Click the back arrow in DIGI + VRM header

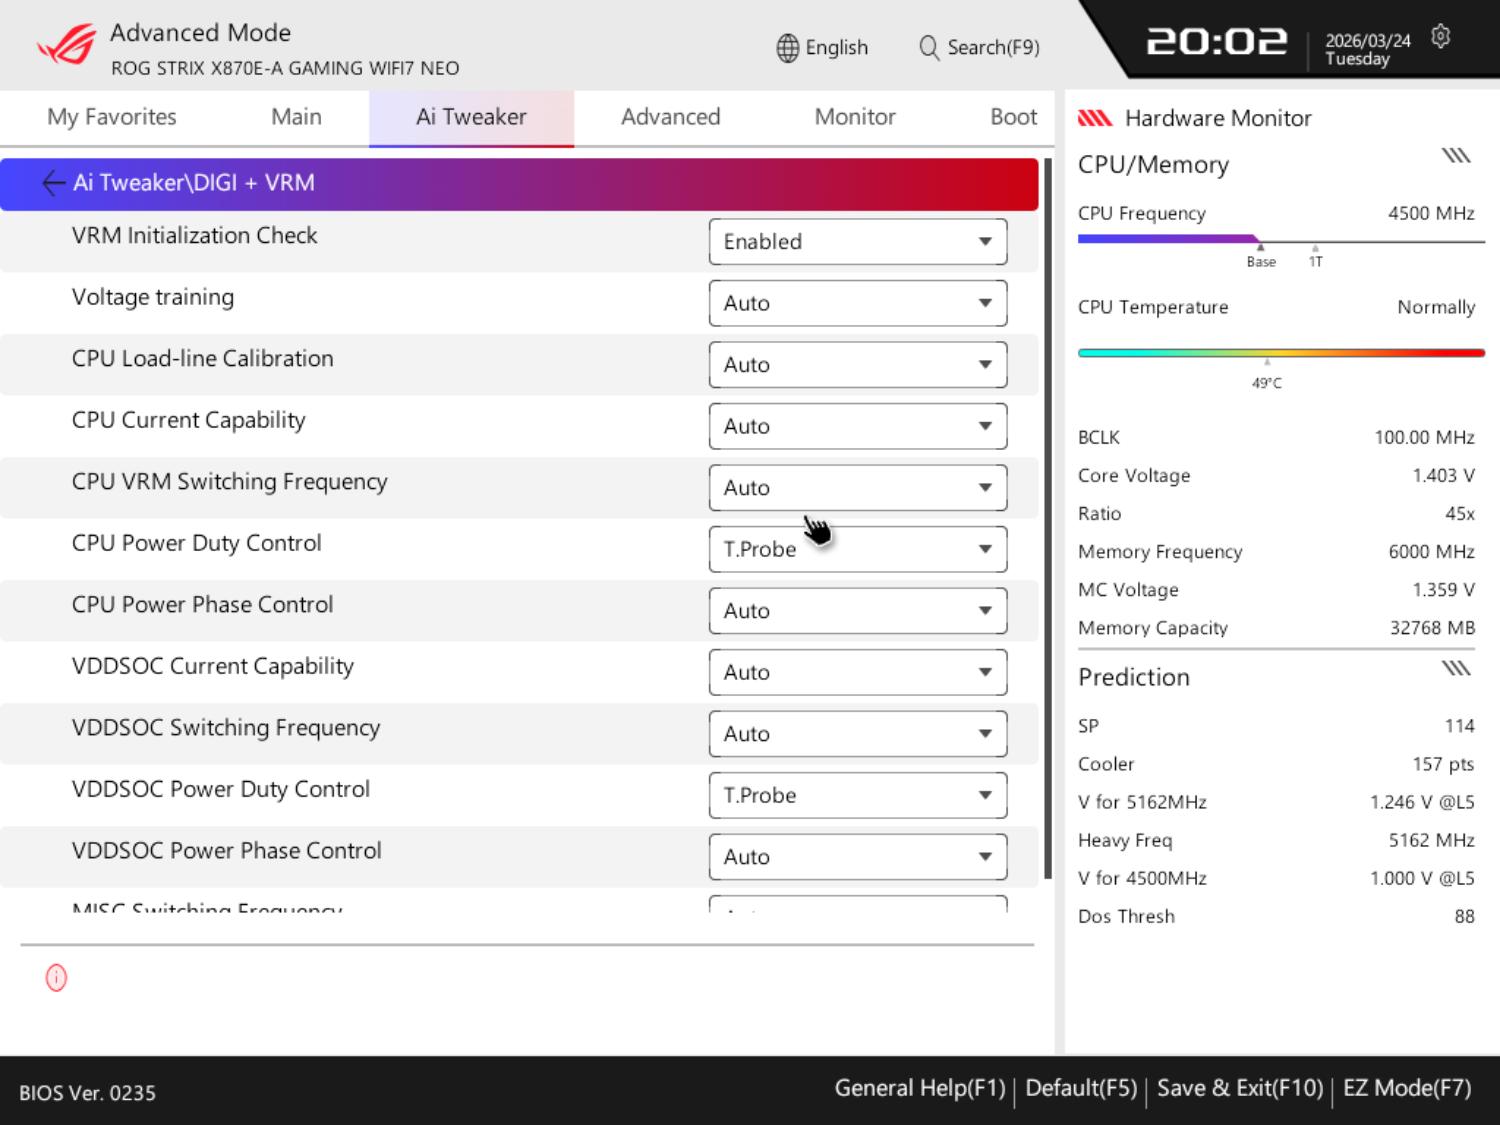[x=53, y=183]
